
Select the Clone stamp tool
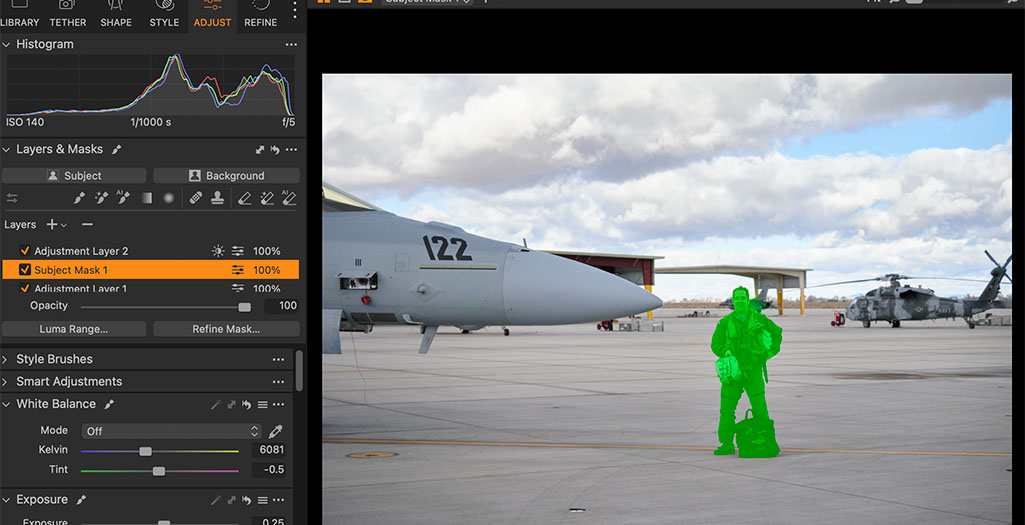pyautogui.click(x=216, y=198)
